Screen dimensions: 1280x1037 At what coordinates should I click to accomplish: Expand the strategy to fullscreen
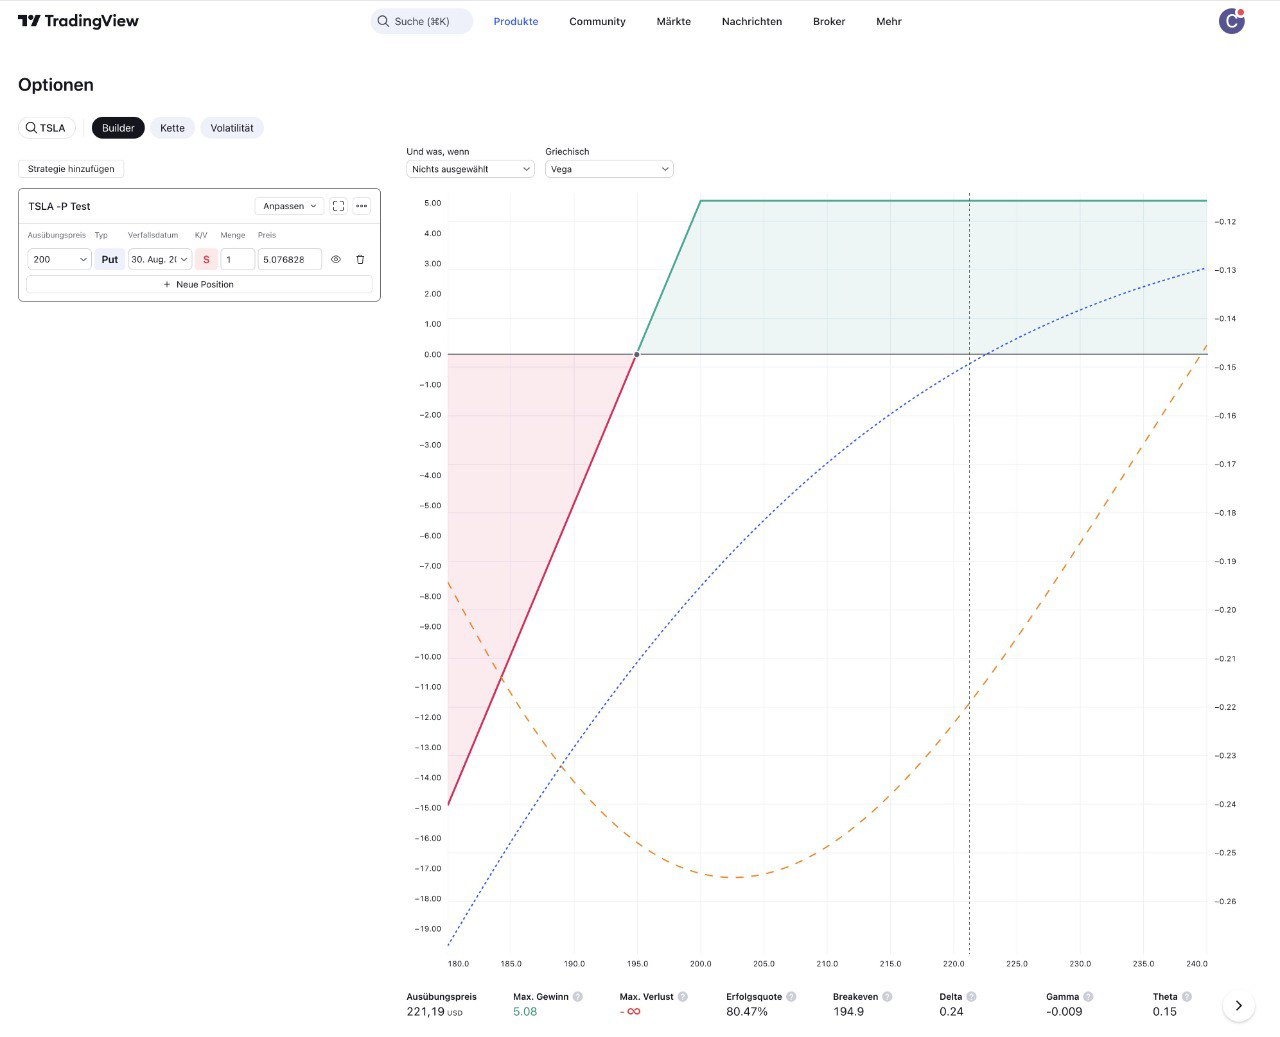pyautogui.click(x=338, y=206)
